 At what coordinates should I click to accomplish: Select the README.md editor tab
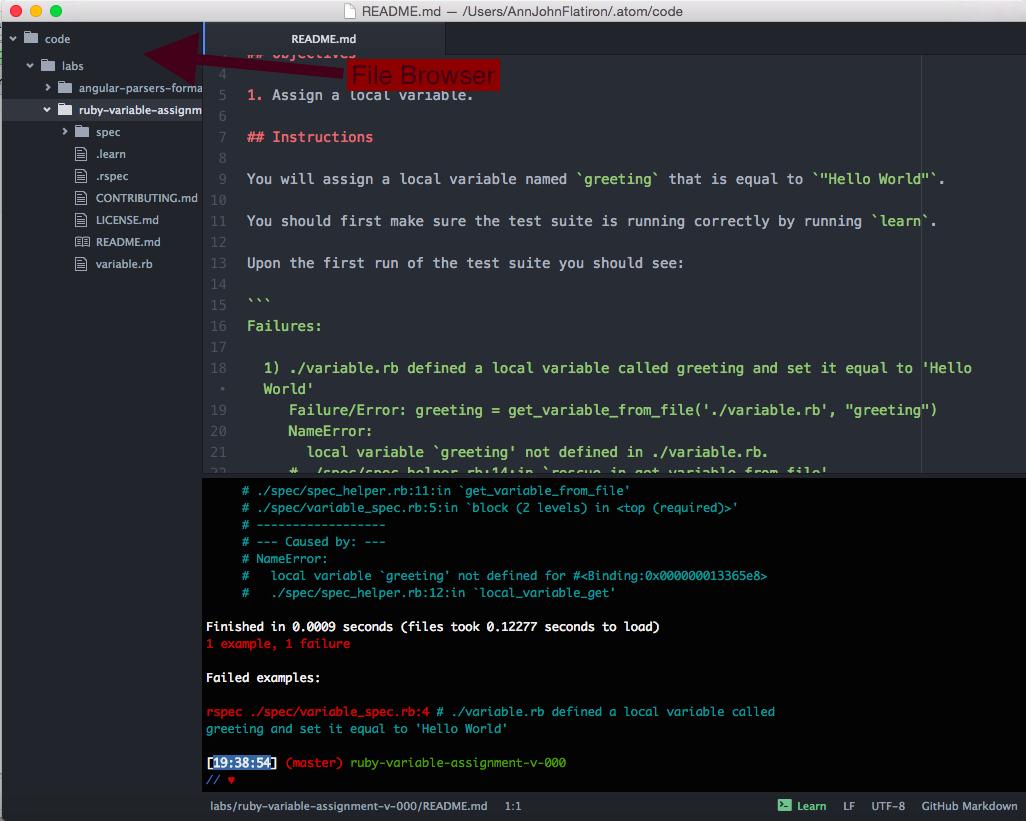pos(323,38)
